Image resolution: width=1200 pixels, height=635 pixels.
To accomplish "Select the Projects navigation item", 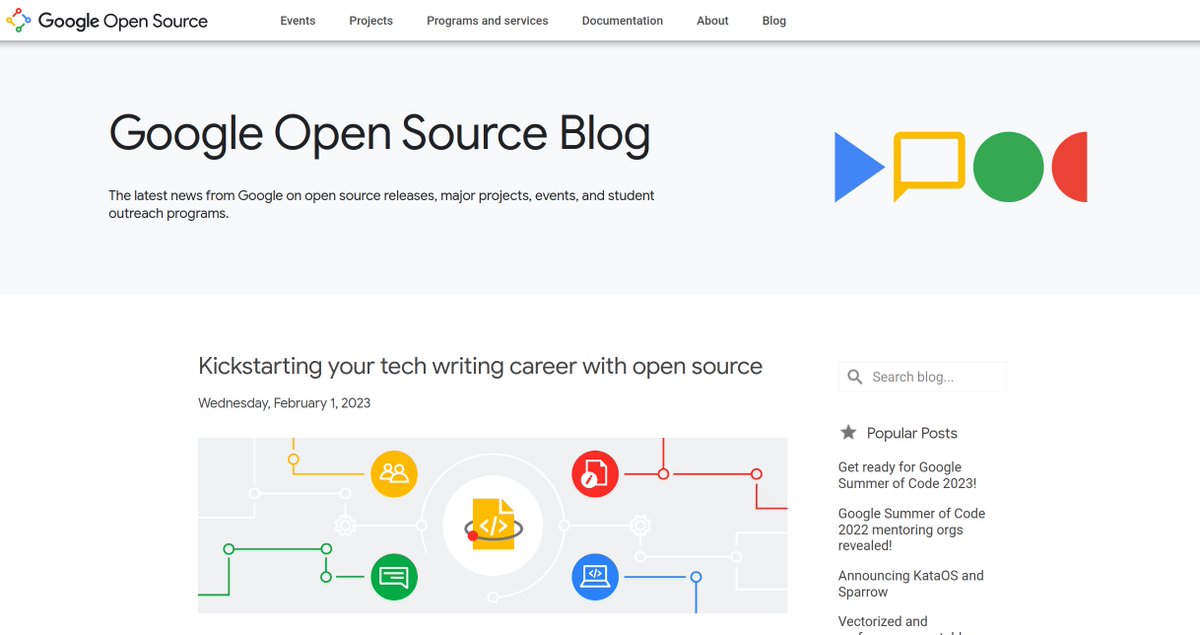I will (371, 20).
